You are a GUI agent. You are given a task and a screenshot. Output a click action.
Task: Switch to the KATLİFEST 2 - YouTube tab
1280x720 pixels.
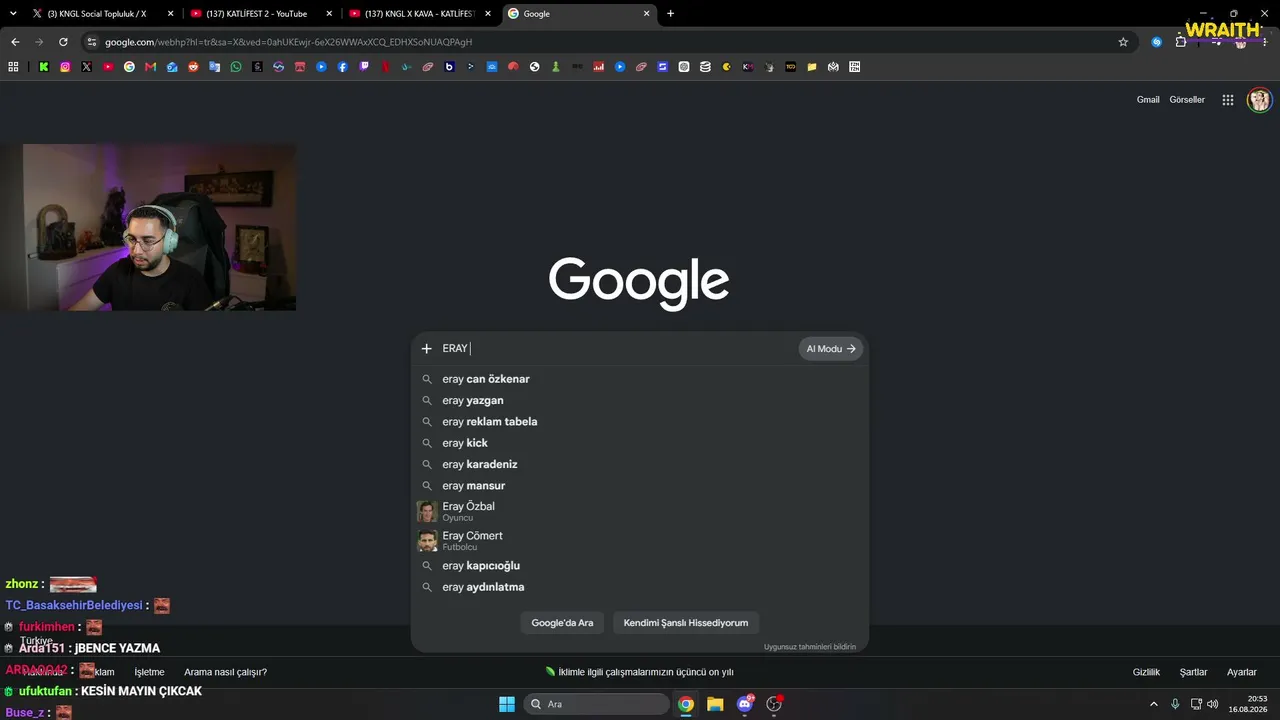pyautogui.click(x=261, y=14)
